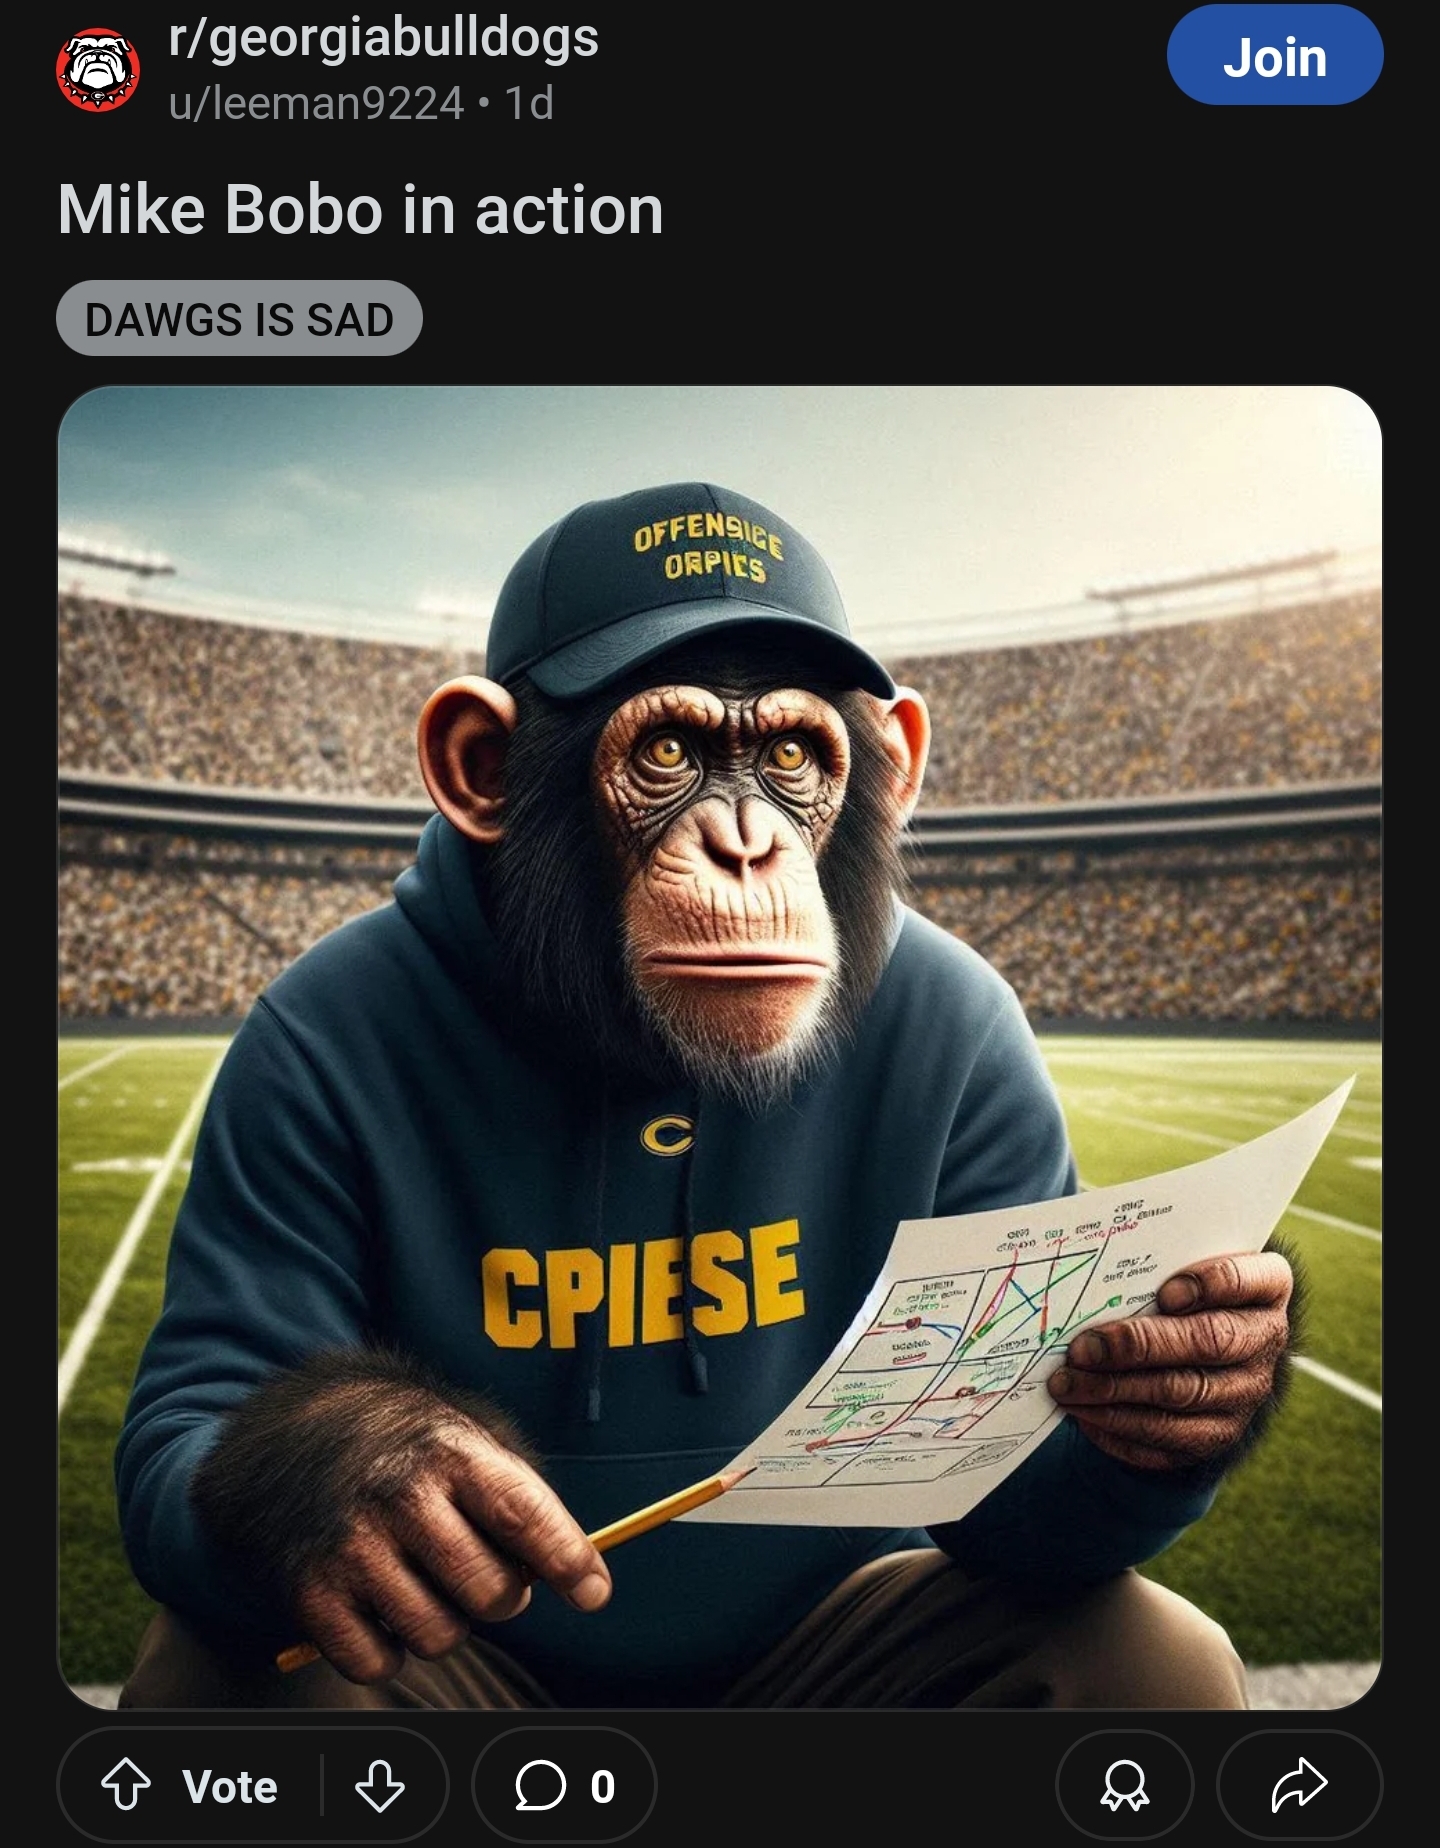Open the post title Mike Bobo in action
Viewport: 1440px width, 1848px height.
[361, 211]
